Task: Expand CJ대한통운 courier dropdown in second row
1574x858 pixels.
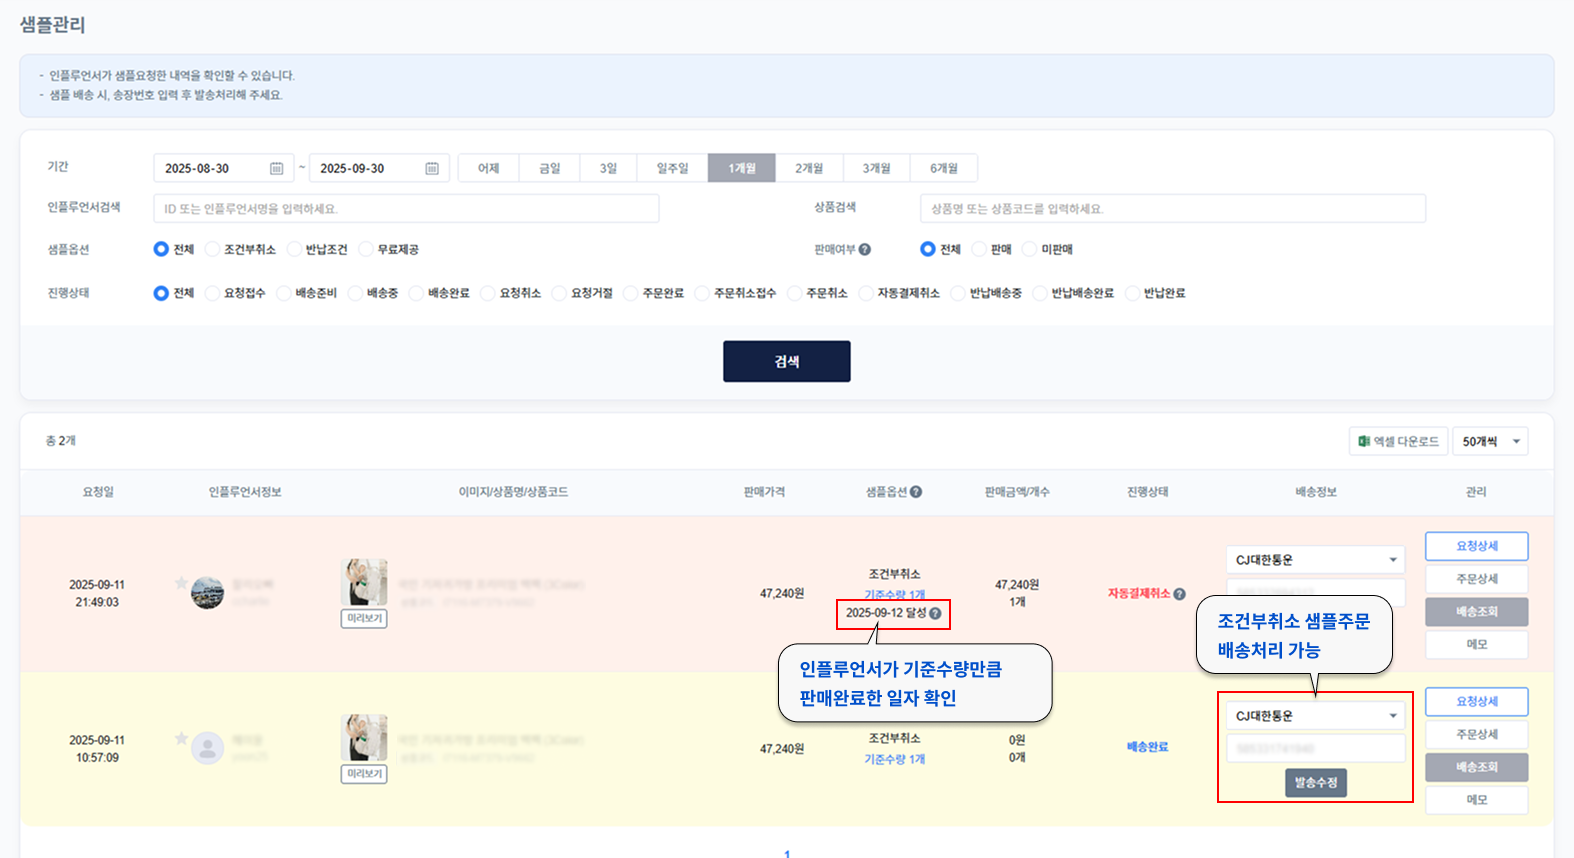Action: (1392, 716)
